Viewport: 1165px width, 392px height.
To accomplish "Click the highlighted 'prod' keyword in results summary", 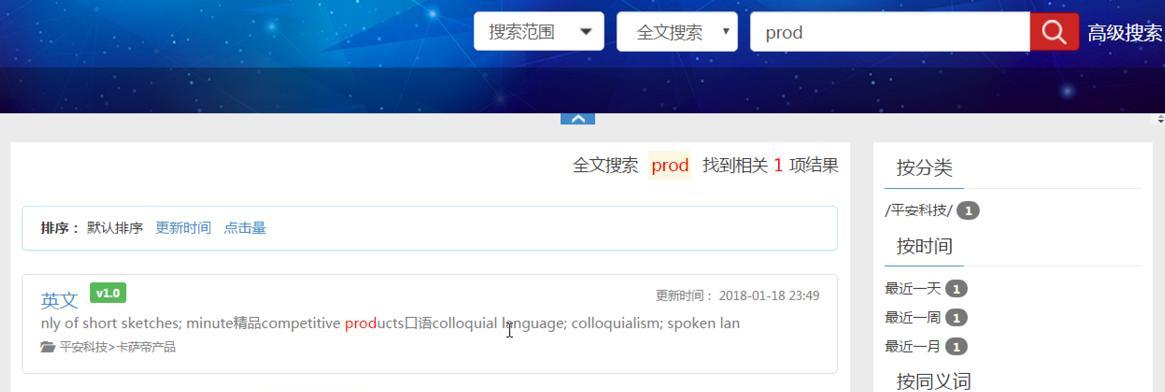I will pos(670,166).
